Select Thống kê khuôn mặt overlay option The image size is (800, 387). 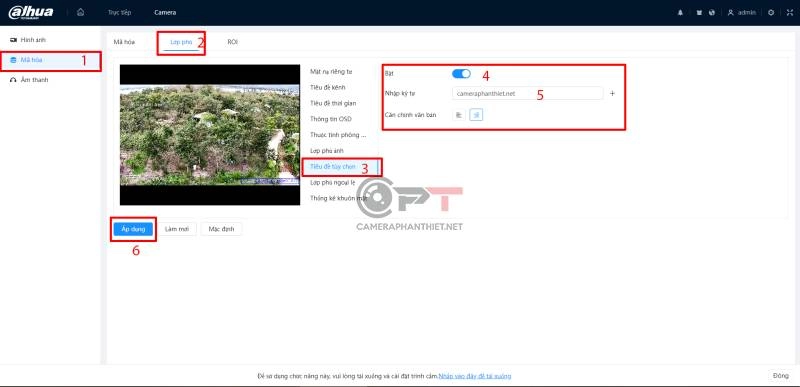[339, 198]
